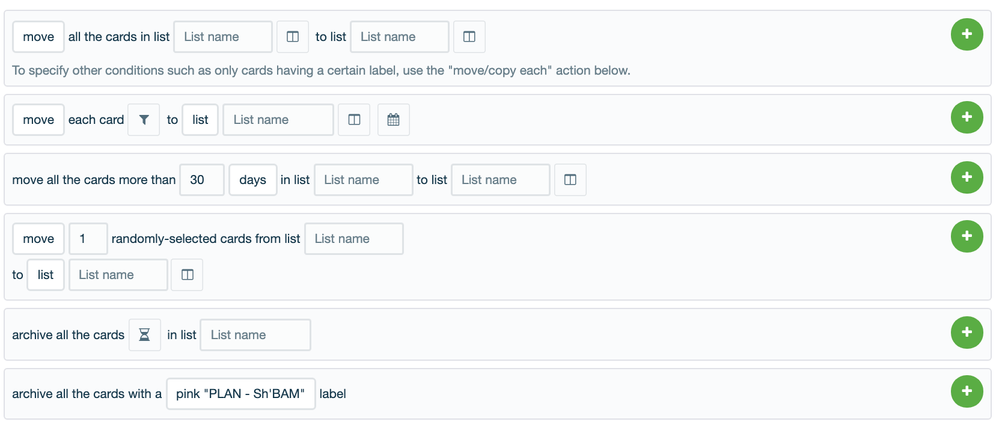Click List name field after "randomly-selected cards from list"
Image resolution: width=999 pixels, height=427 pixels.
(353, 239)
